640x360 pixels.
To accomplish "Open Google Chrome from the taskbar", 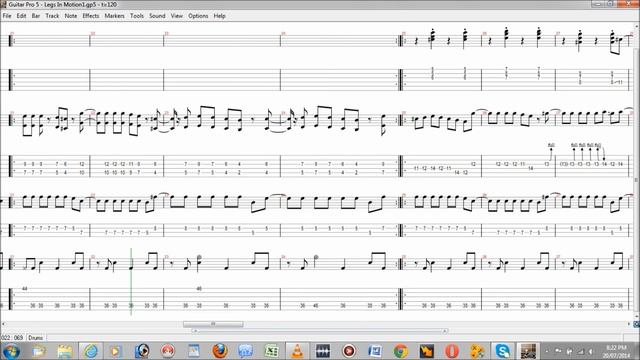I will tap(400, 351).
